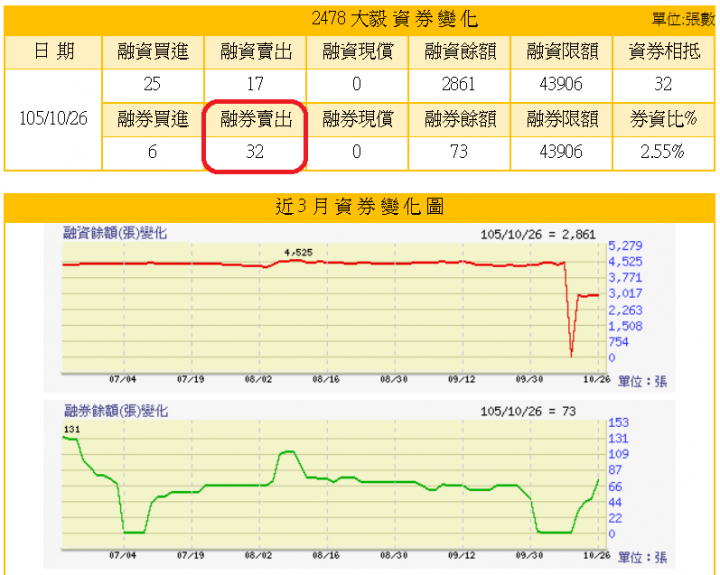Click the '近3月資券變化圖' section heading
The image size is (720, 575).
[360, 207]
